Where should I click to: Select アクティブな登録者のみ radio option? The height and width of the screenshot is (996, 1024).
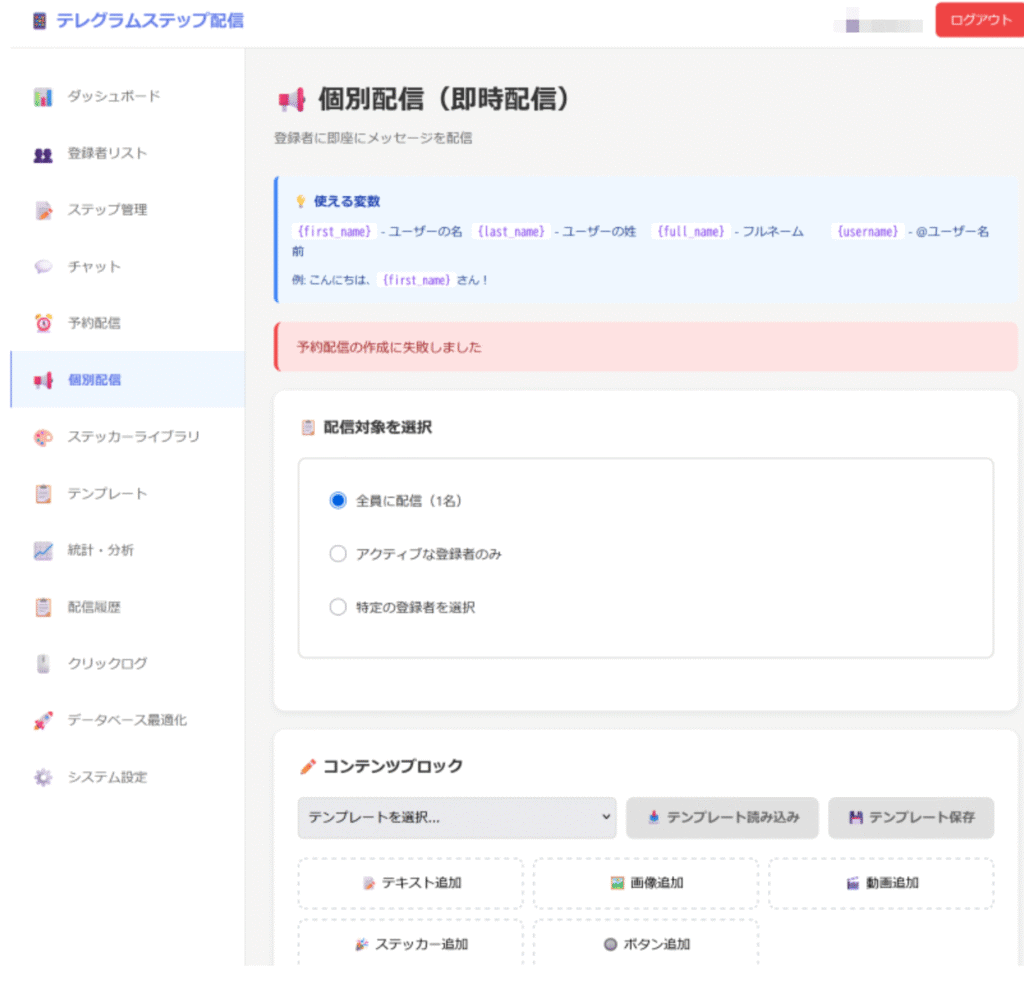[x=338, y=554]
